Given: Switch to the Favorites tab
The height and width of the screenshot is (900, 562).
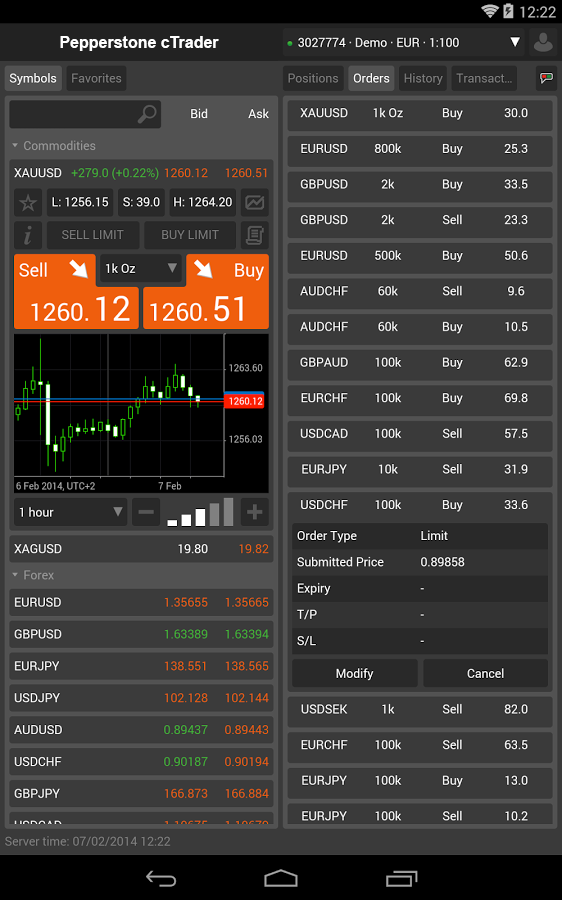Looking at the screenshot, I should 96,78.
